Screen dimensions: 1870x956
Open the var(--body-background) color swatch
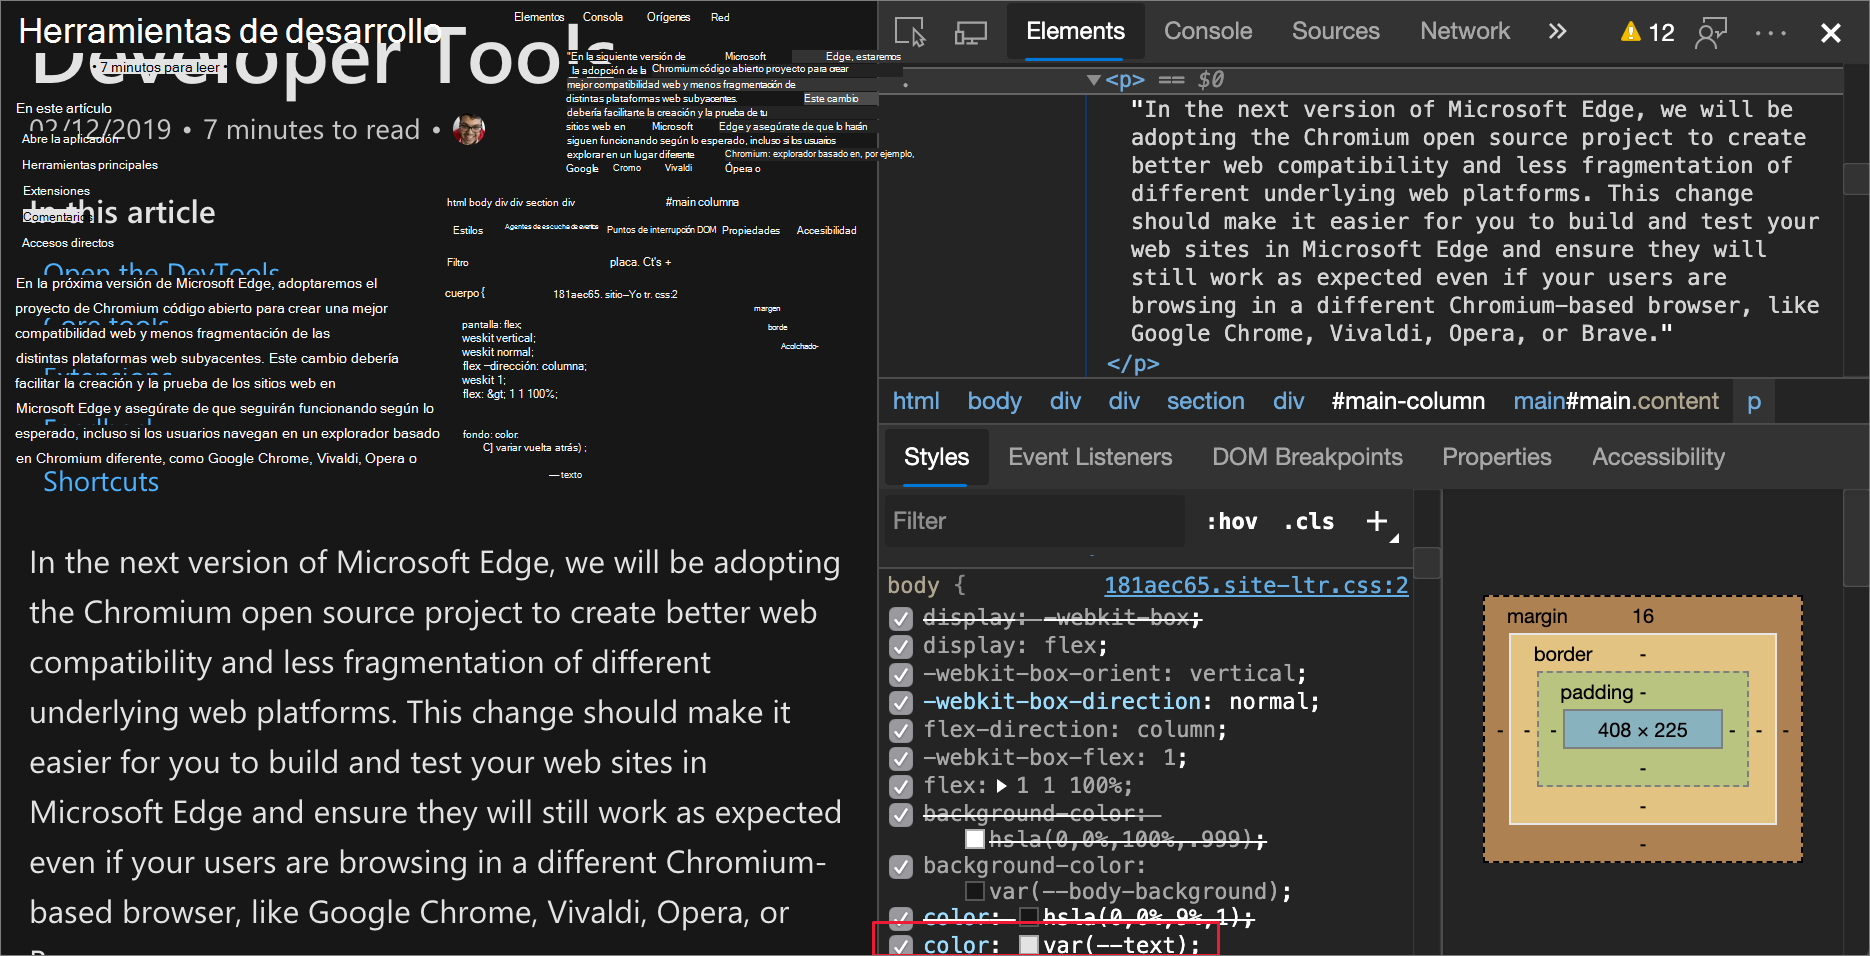[975, 891]
